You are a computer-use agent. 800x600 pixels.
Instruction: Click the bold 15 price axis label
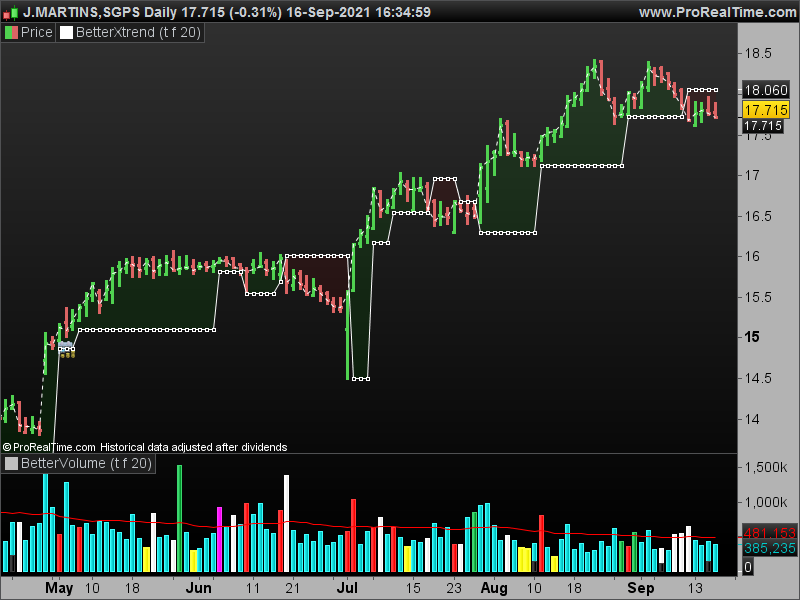(x=752, y=337)
